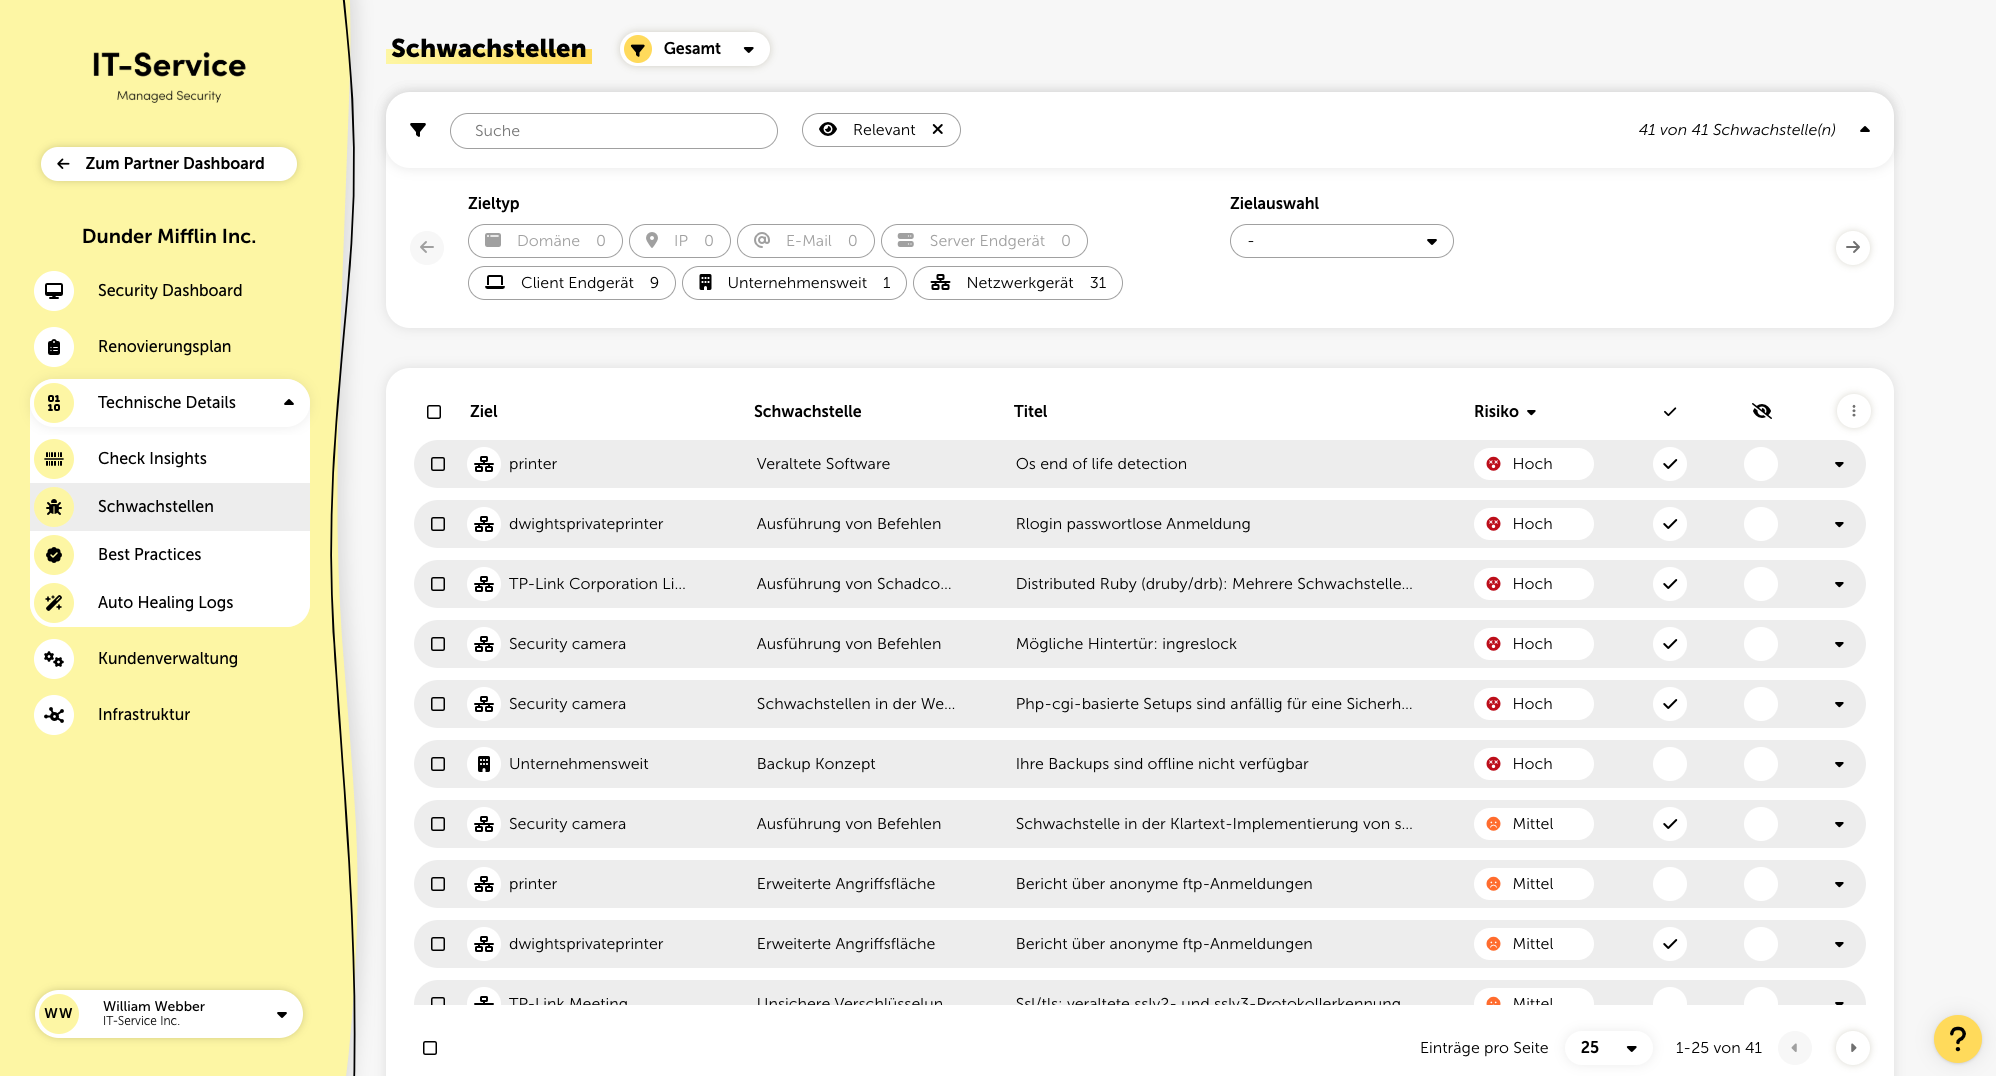The height and width of the screenshot is (1076, 1996).
Task: Click the Security Dashboard monitor icon
Action: (54, 291)
